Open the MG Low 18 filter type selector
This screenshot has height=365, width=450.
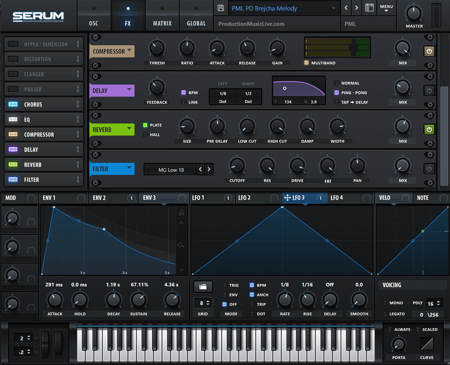click(171, 170)
